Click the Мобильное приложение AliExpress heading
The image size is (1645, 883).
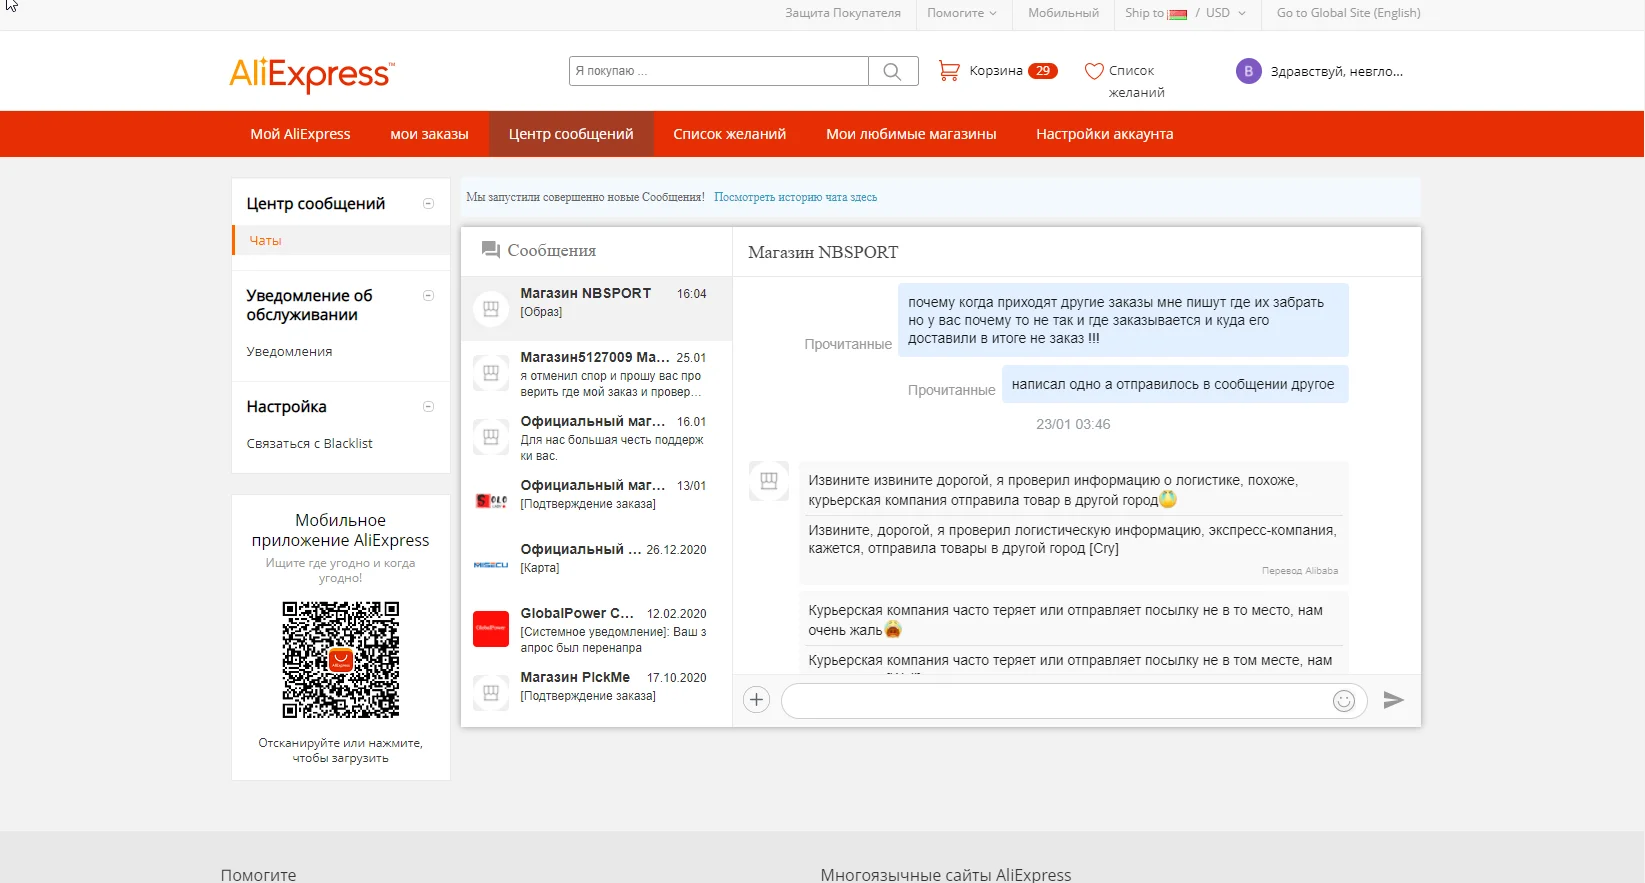[341, 530]
